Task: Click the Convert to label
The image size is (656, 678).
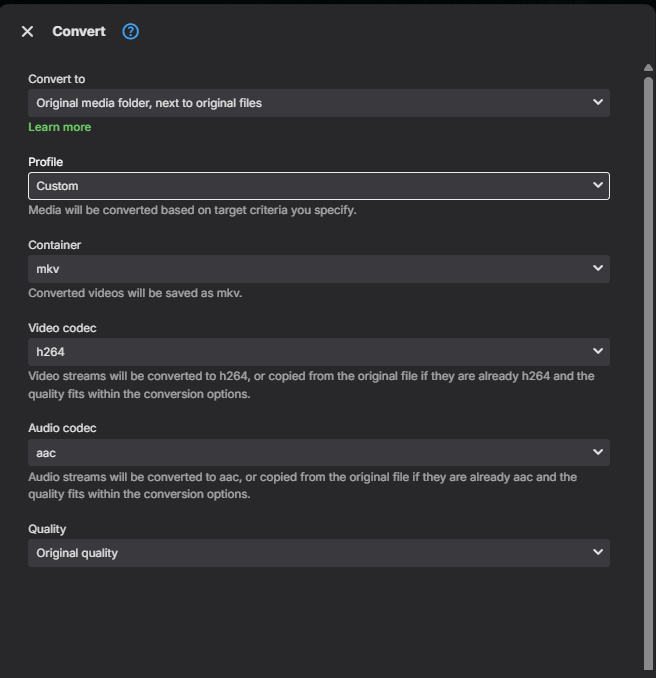Action: tap(57, 79)
